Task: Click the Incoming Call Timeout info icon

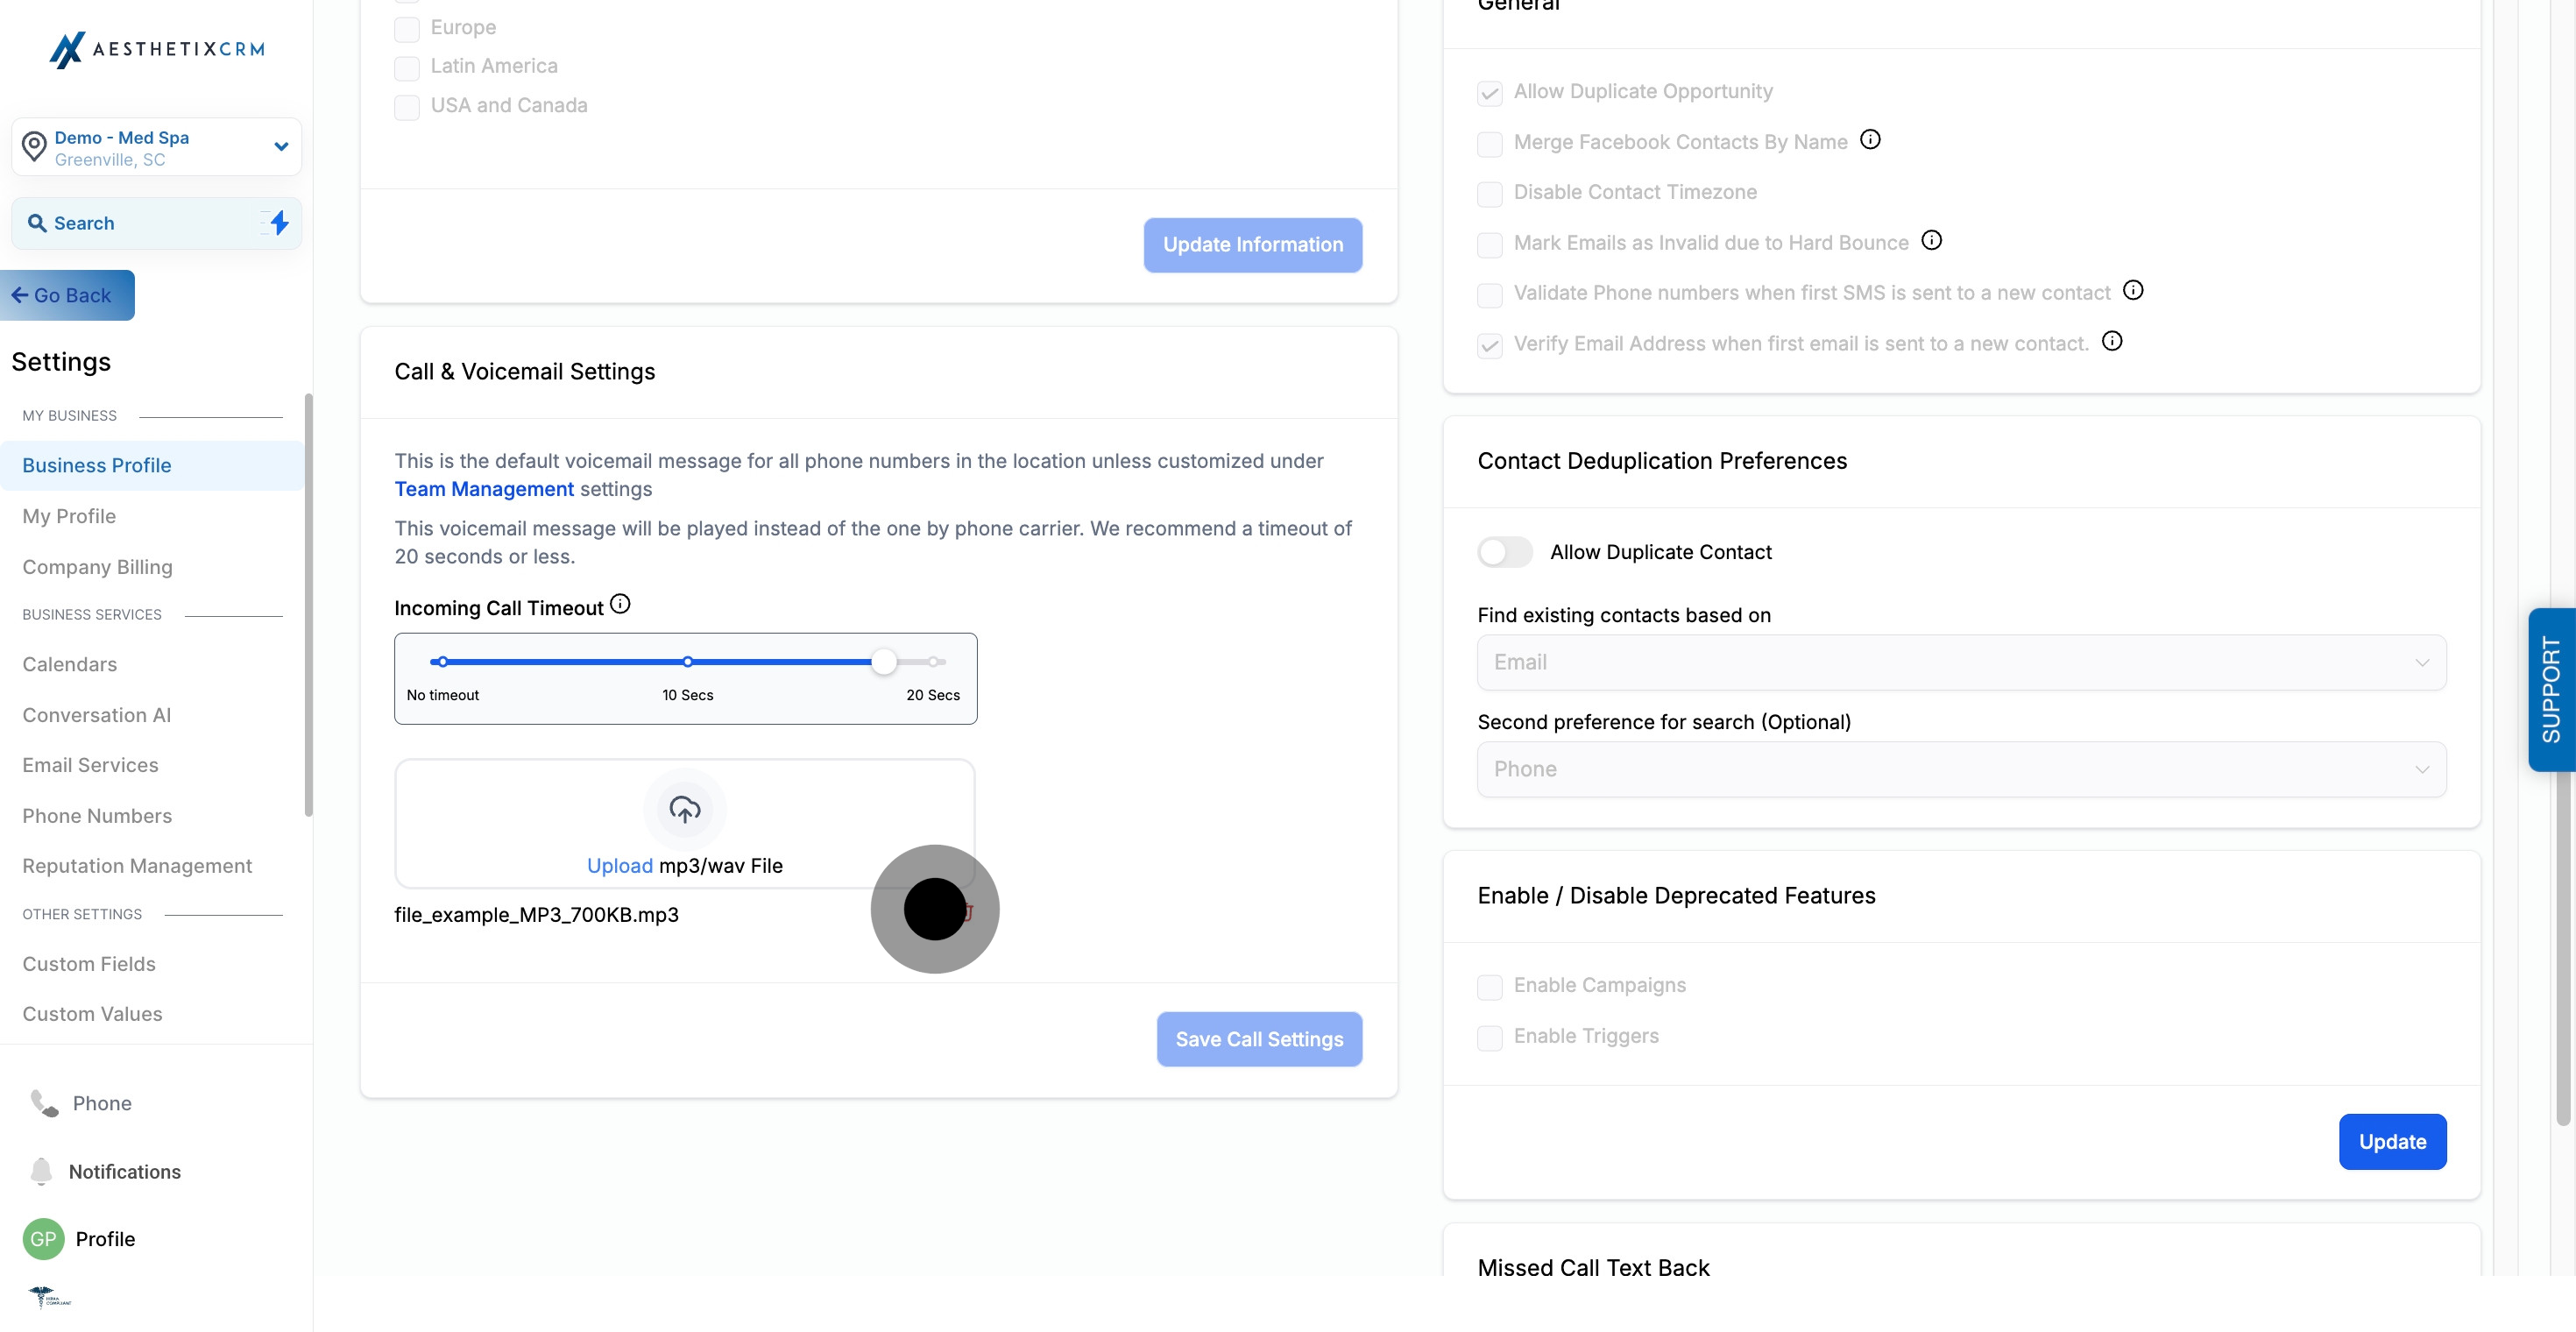Action: (x=620, y=604)
